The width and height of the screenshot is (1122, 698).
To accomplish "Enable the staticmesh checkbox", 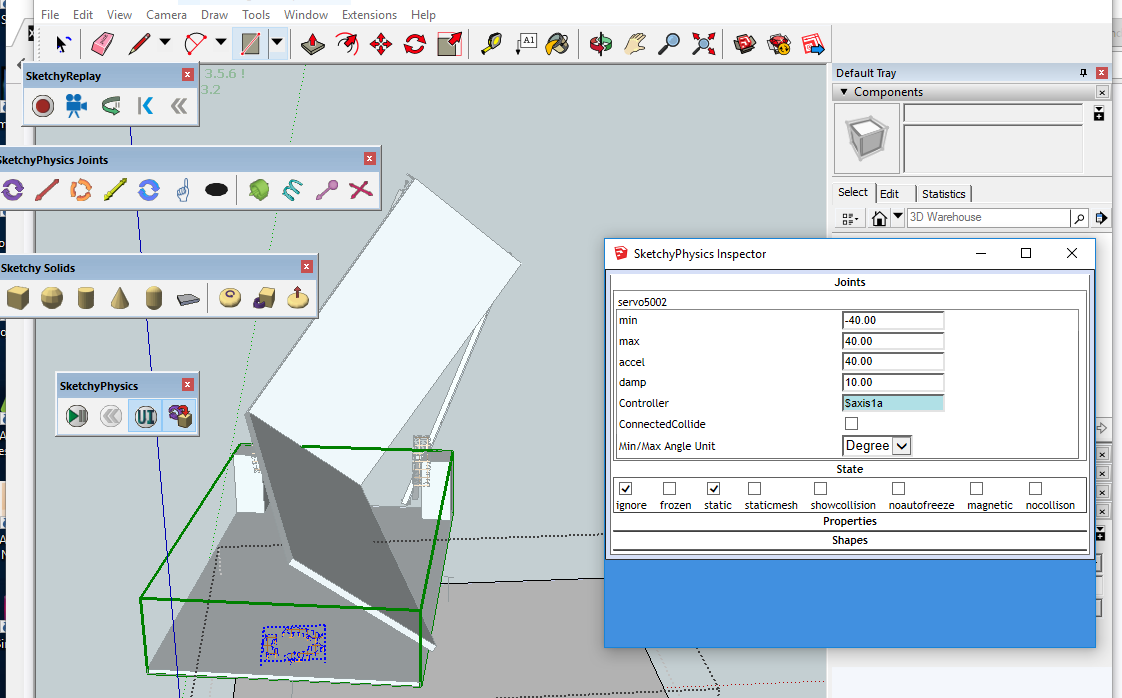I will point(754,489).
